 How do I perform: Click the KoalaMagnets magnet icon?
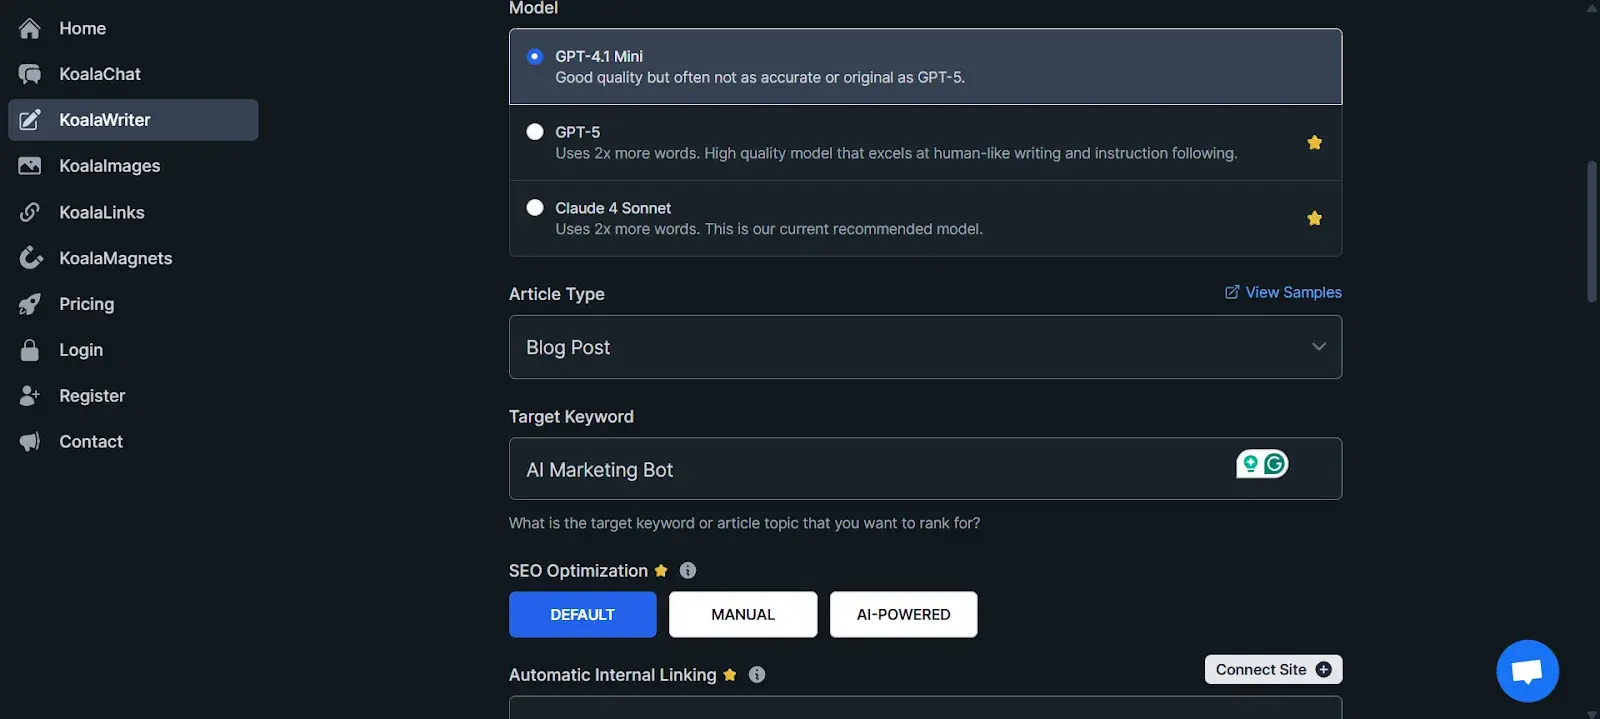tap(30, 258)
